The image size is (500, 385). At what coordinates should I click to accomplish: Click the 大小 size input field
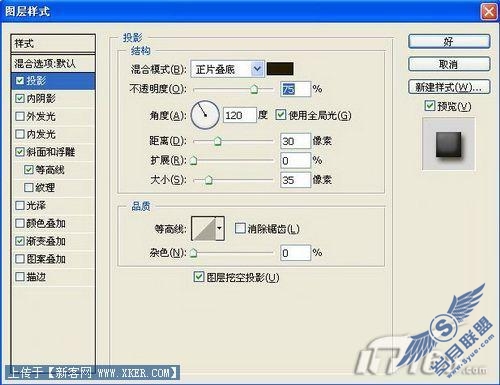click(x=295, y=180)
